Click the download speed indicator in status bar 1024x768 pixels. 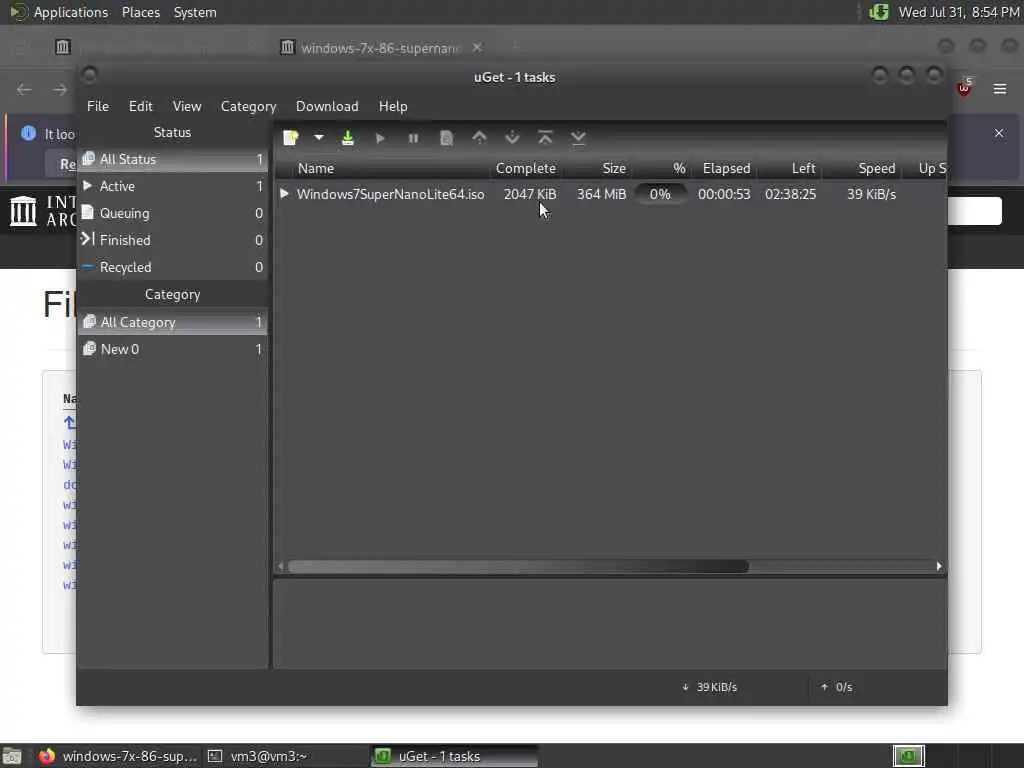point(710,687)
